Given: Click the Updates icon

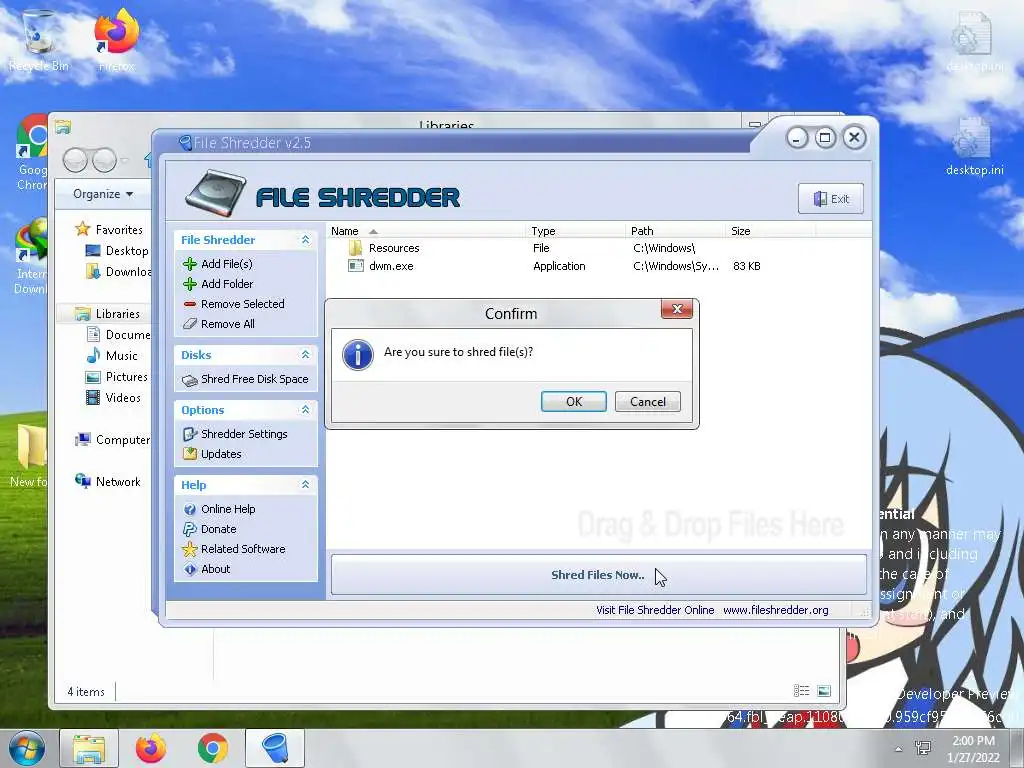Looking at the screenshot, I should [190, 454].
